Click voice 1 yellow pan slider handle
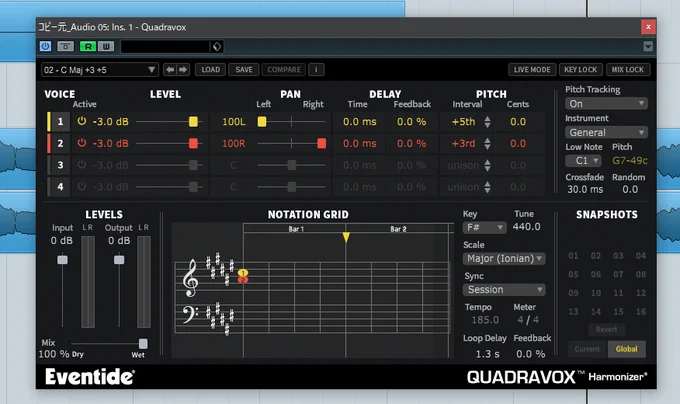The width and height of the screenshot is (680, 404). click(262, 121)
